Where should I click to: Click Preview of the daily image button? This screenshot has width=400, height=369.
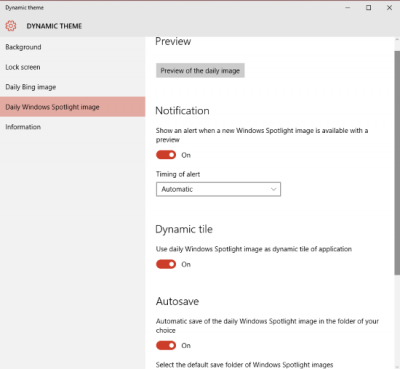[x=200, y=71]
